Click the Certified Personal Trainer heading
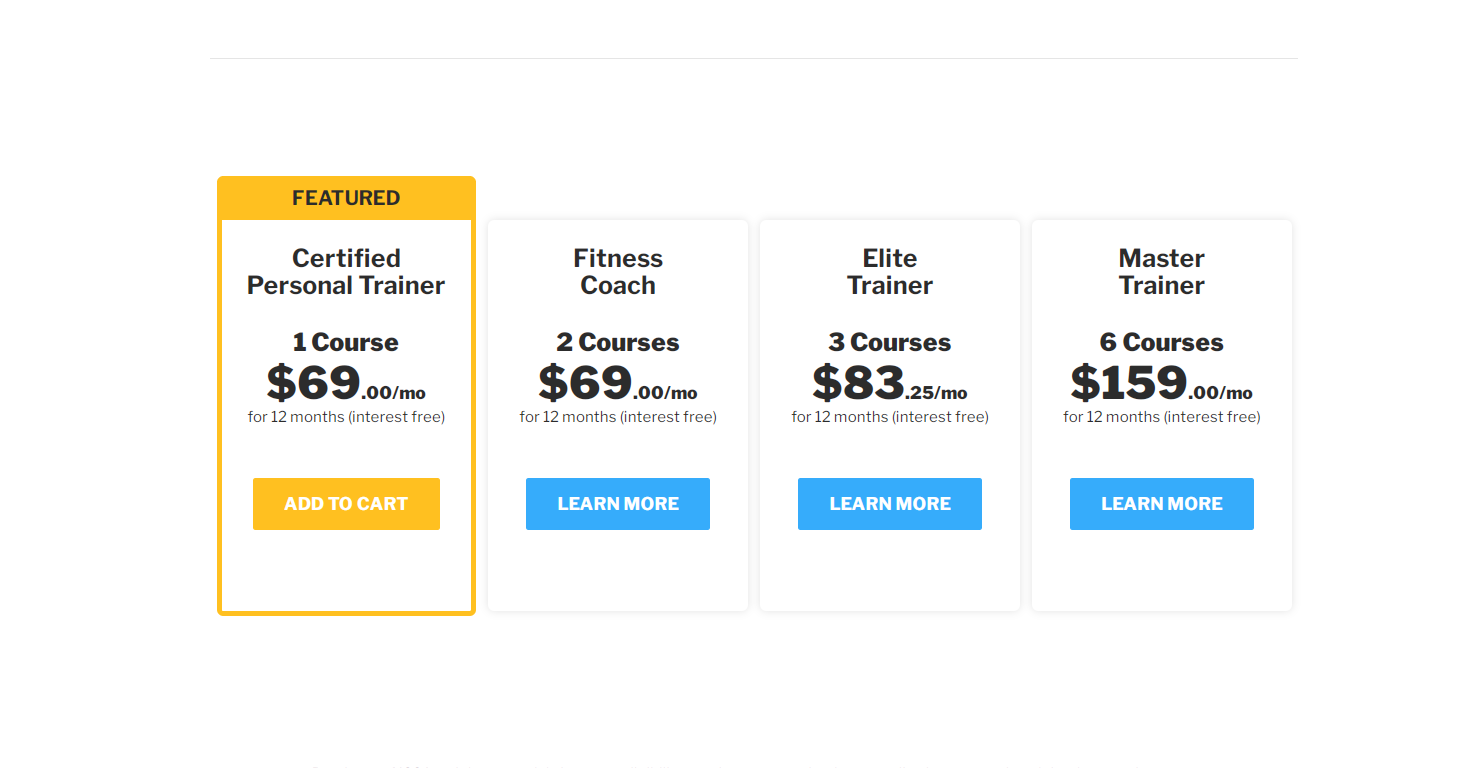The height and width of the screenshot is (768, 1461). [x=346, y=272]
